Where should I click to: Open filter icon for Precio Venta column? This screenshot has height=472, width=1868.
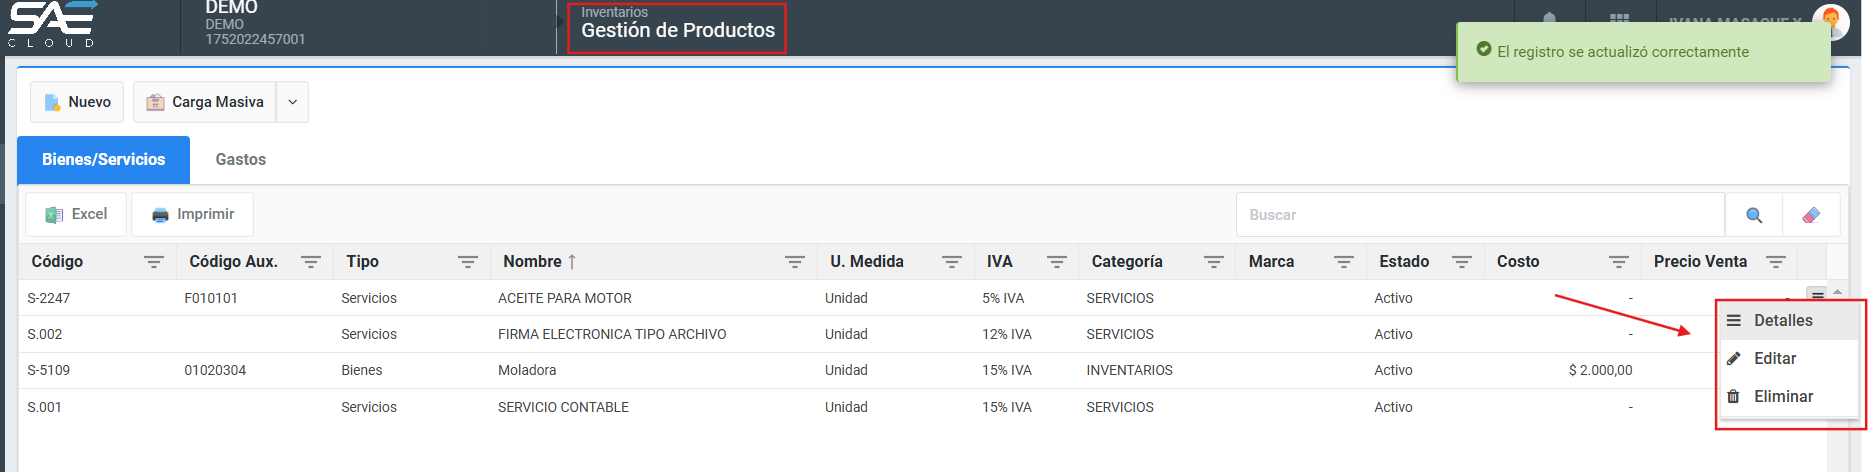pyautogui.click(x=1775, y=262)
